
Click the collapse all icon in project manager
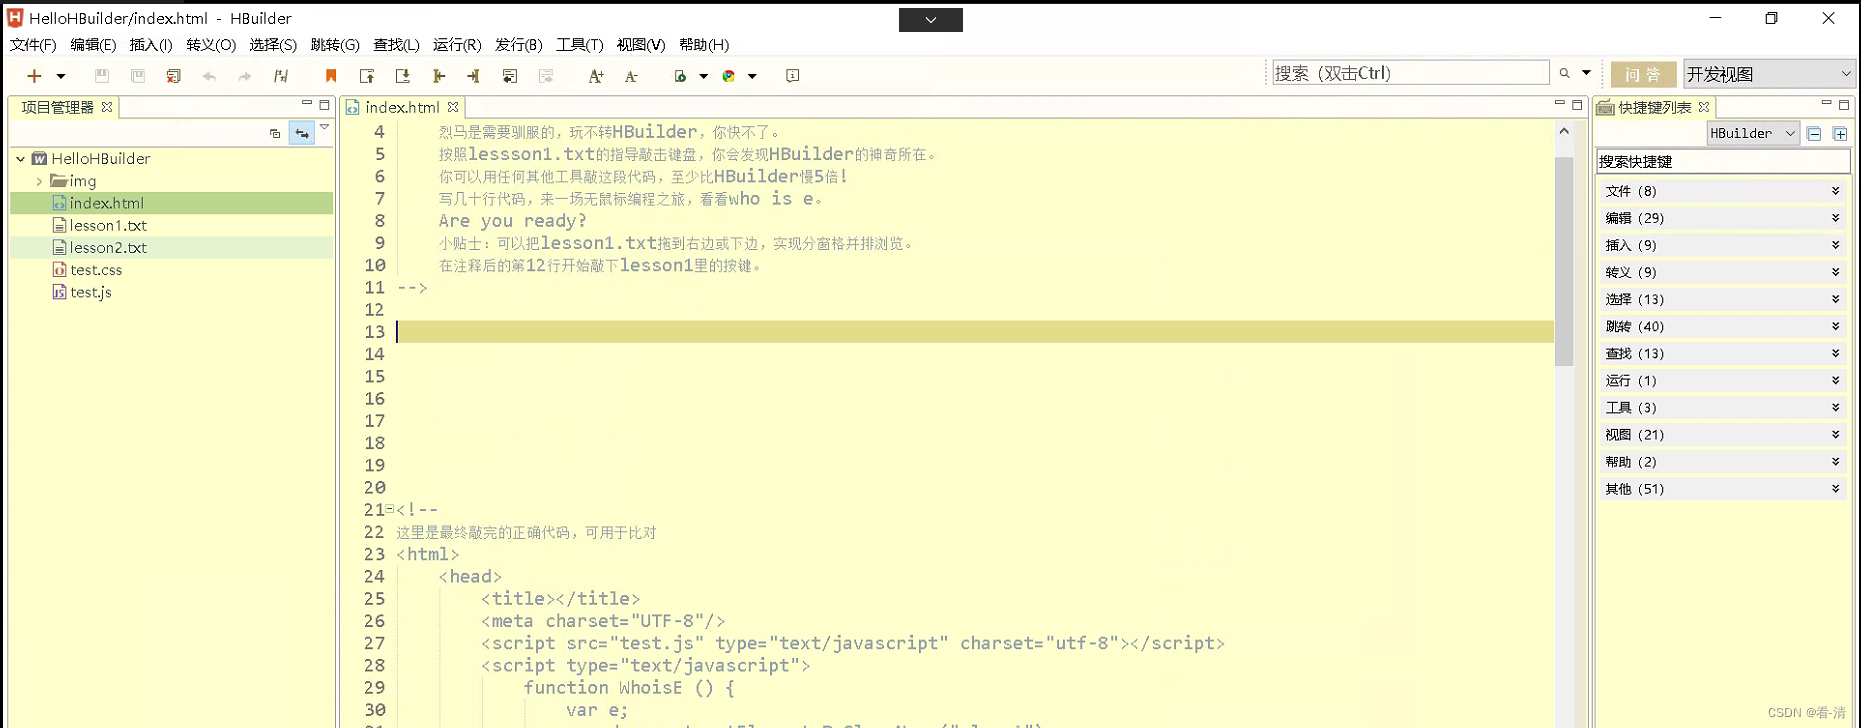pos(275,133)
